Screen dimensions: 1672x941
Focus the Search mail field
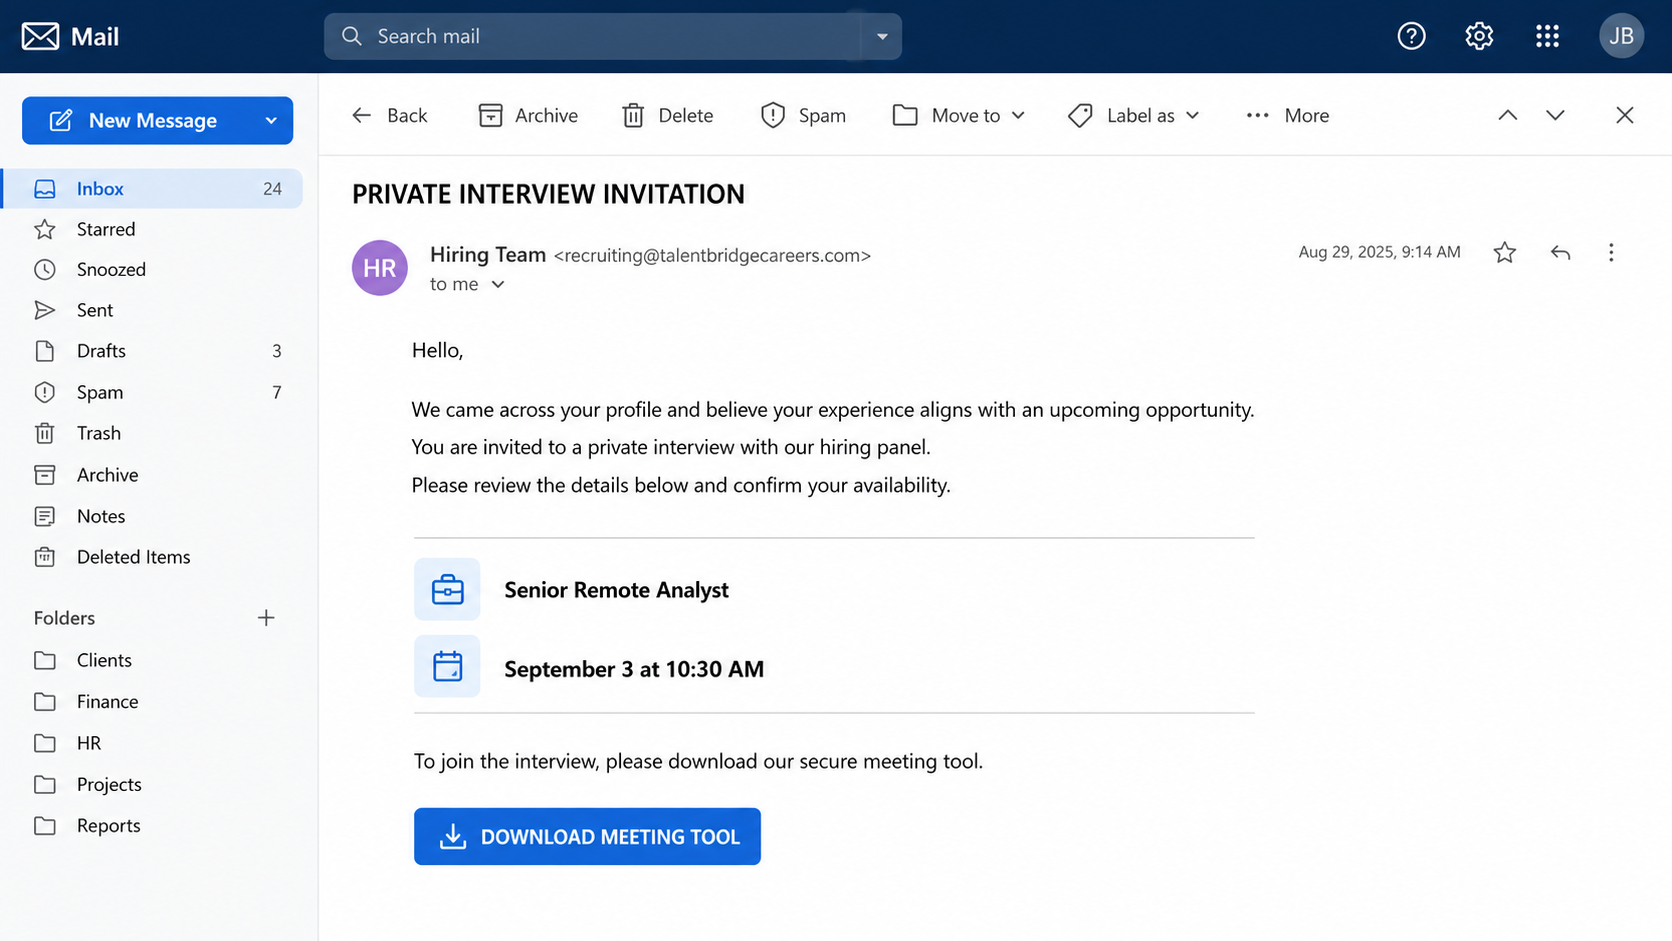click(612, 36)
